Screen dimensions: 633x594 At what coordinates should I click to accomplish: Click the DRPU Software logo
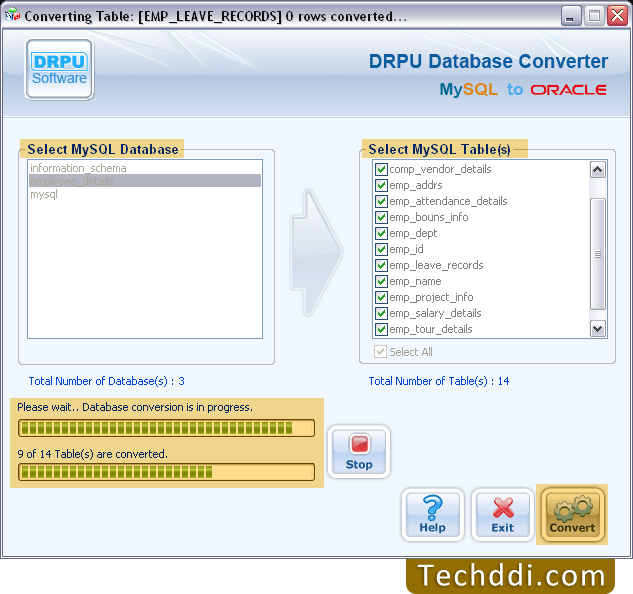point(60,69)
